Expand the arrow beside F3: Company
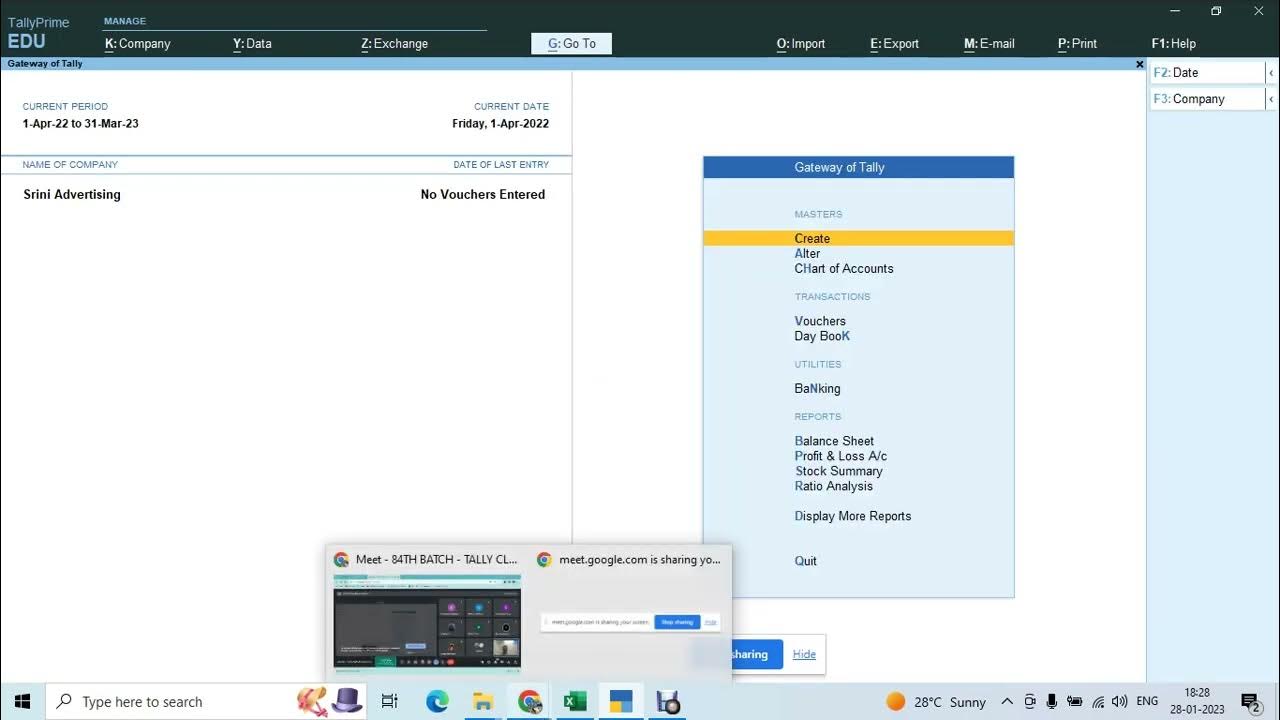1280x720 pixels. pos(1271,99)
